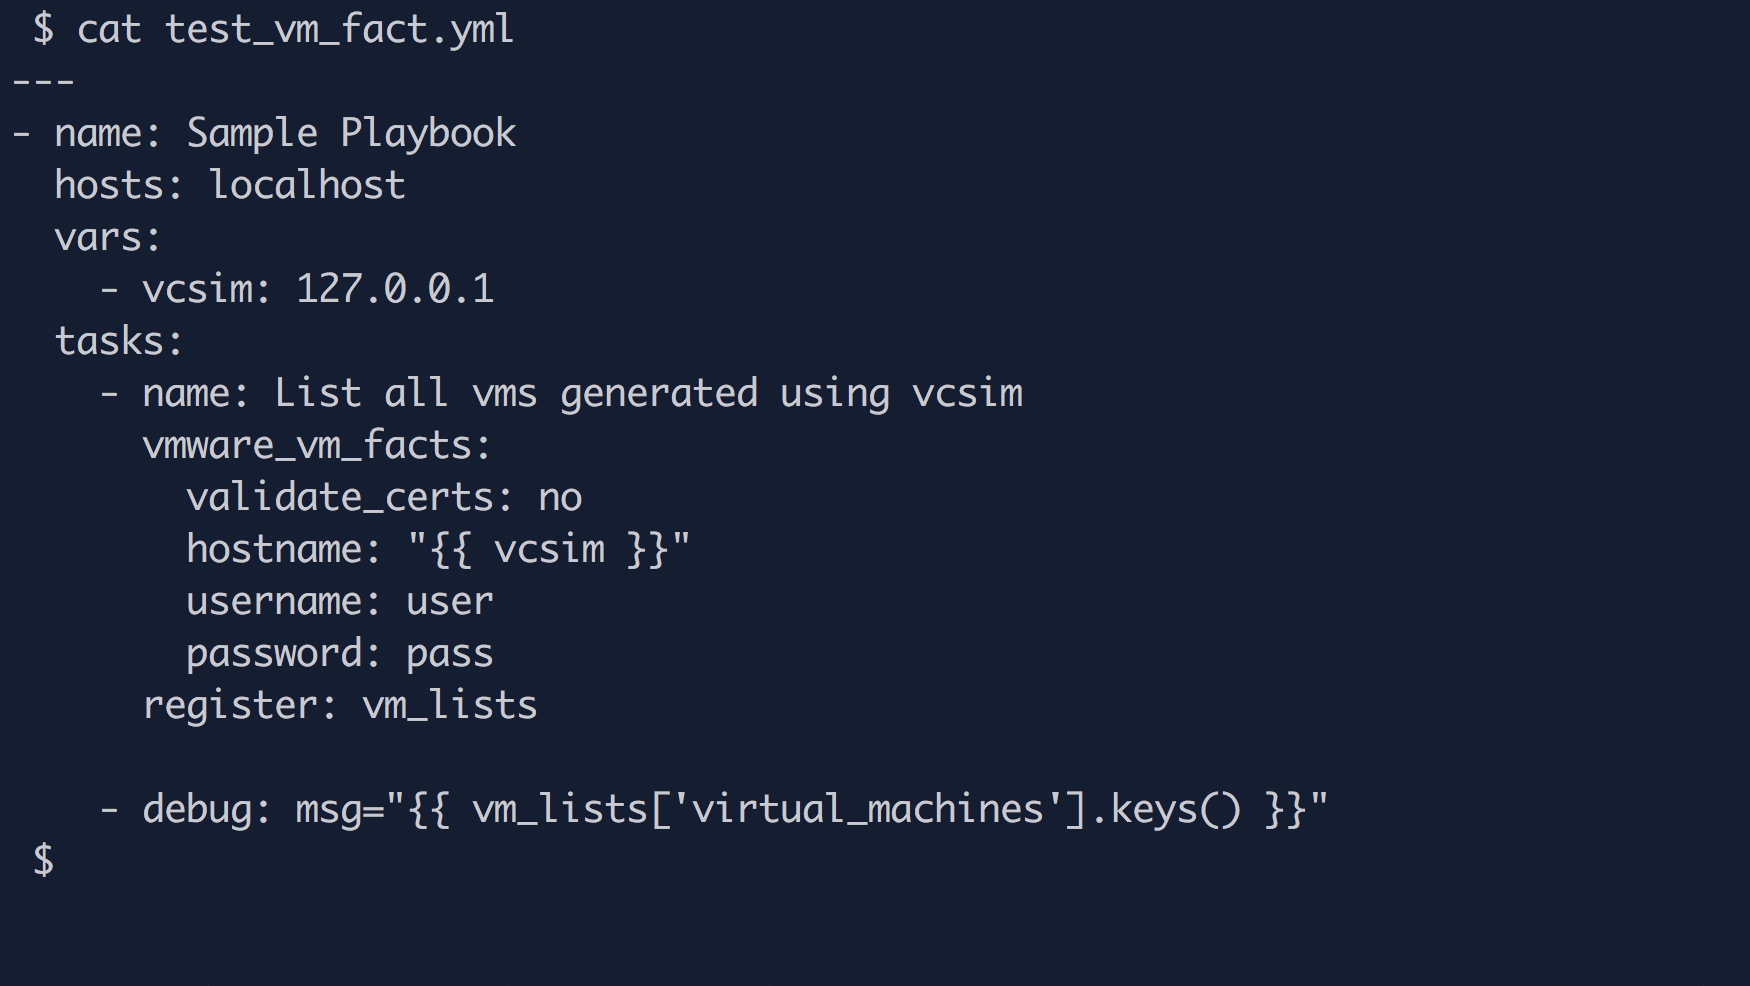Click the 'cat' command in first line

click(109, 30)
